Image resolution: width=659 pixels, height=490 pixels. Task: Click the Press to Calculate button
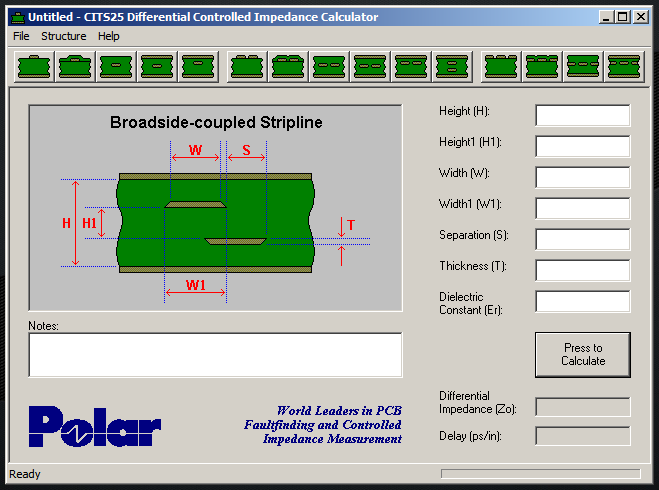(x=583, y=355)
